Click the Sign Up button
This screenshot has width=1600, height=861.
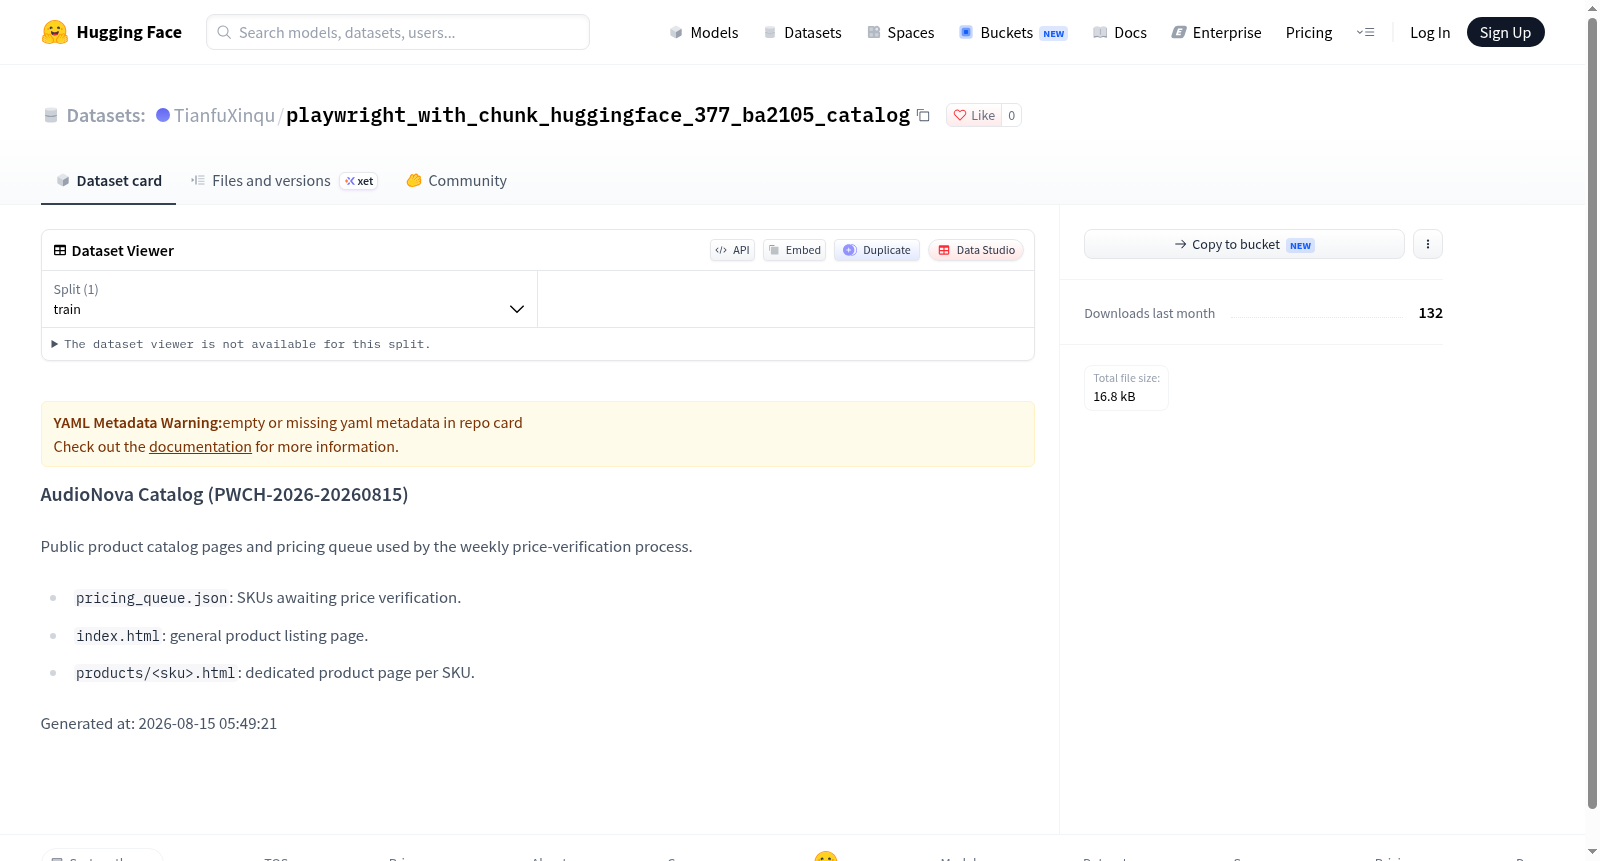(x=1505, y=32)
